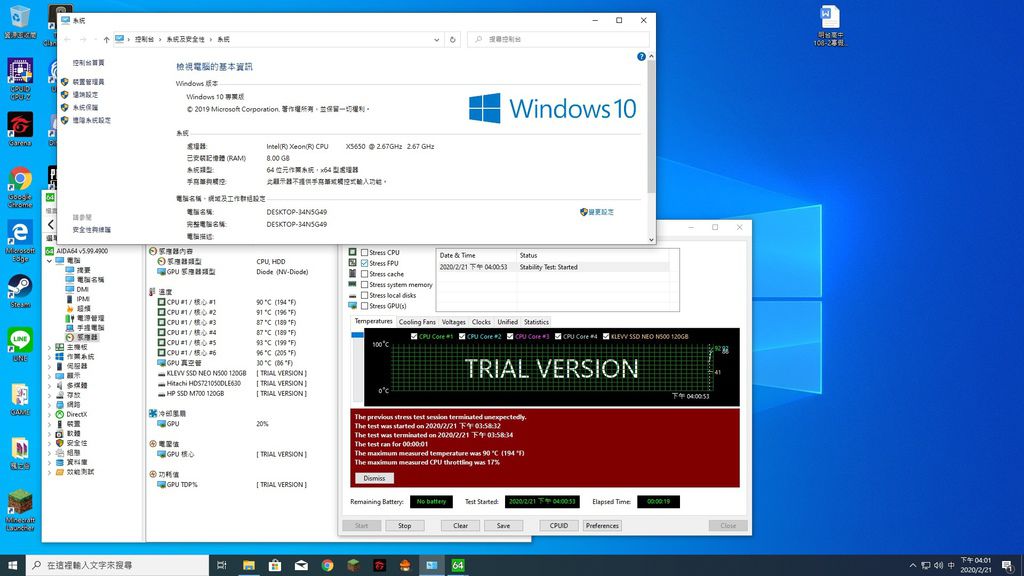Switch to AIDA64 via its taskbar icon
The image size is (1024, 576).
tap(458, 565)
